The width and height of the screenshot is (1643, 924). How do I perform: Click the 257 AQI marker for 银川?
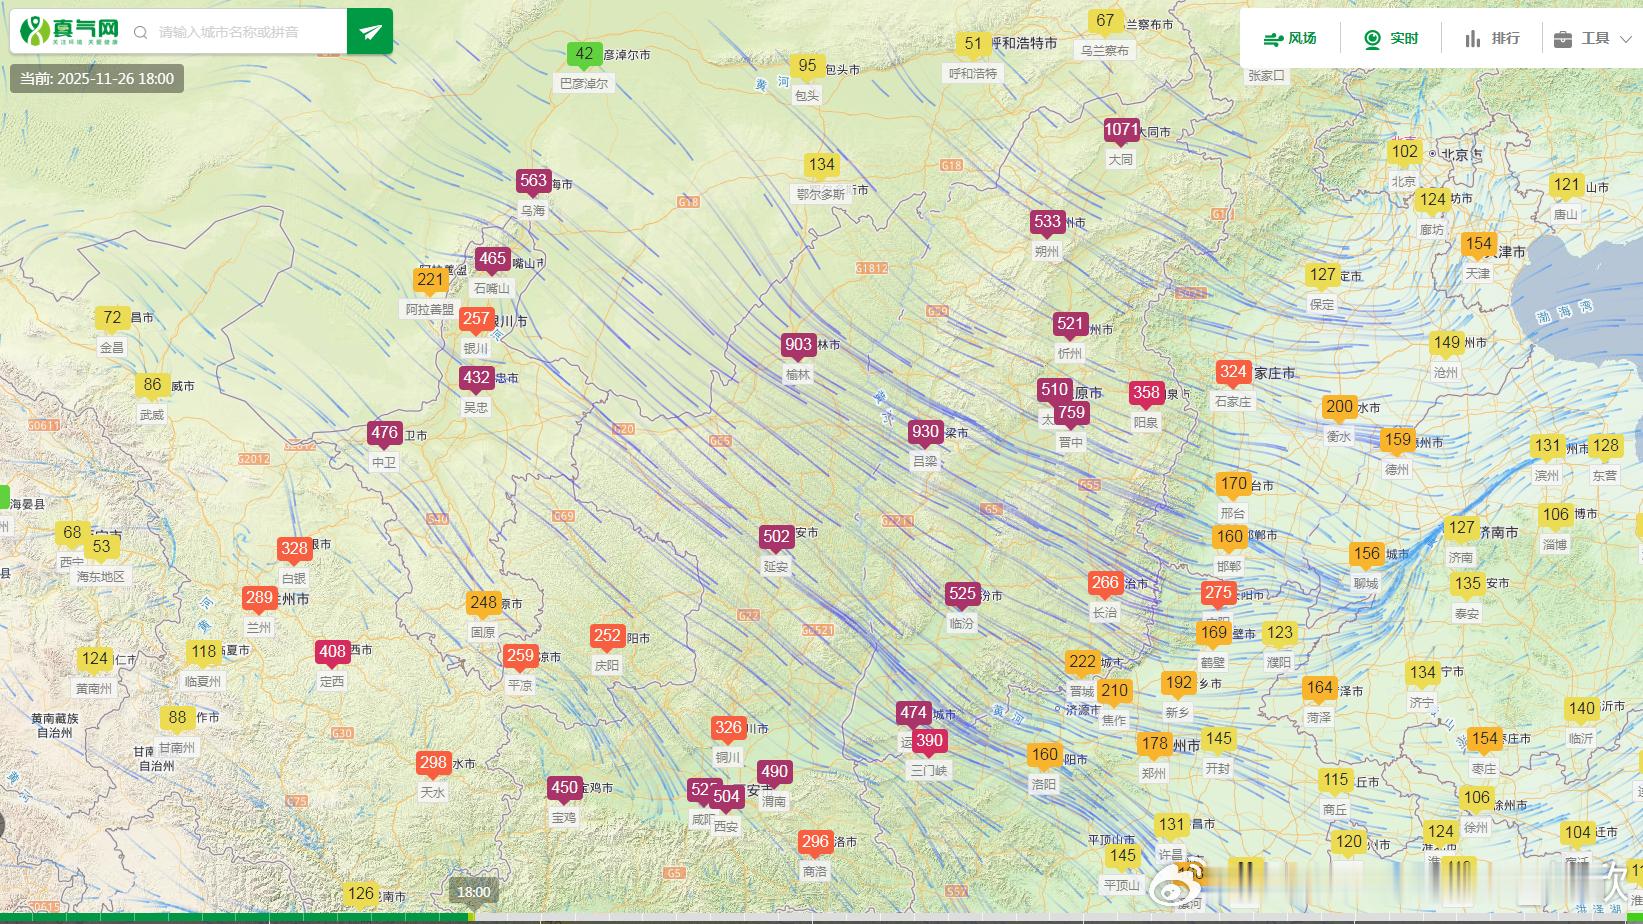point(476,320)
